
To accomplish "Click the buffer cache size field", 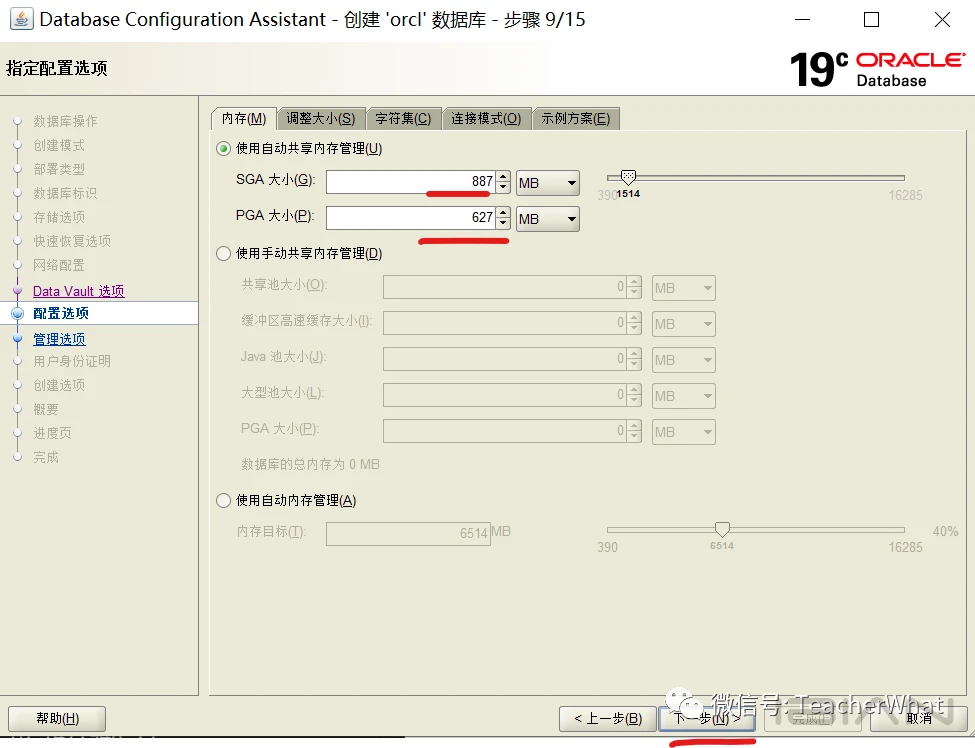I will tap(504, 324).
